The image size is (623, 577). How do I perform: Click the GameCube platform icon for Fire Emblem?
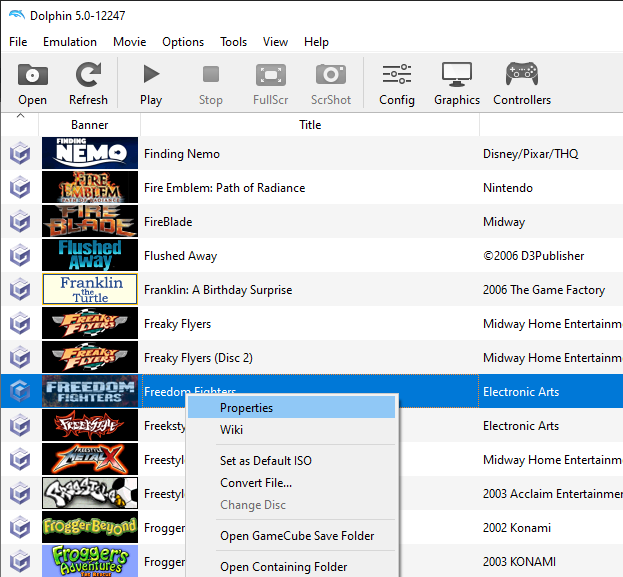[x=20, y=188]
